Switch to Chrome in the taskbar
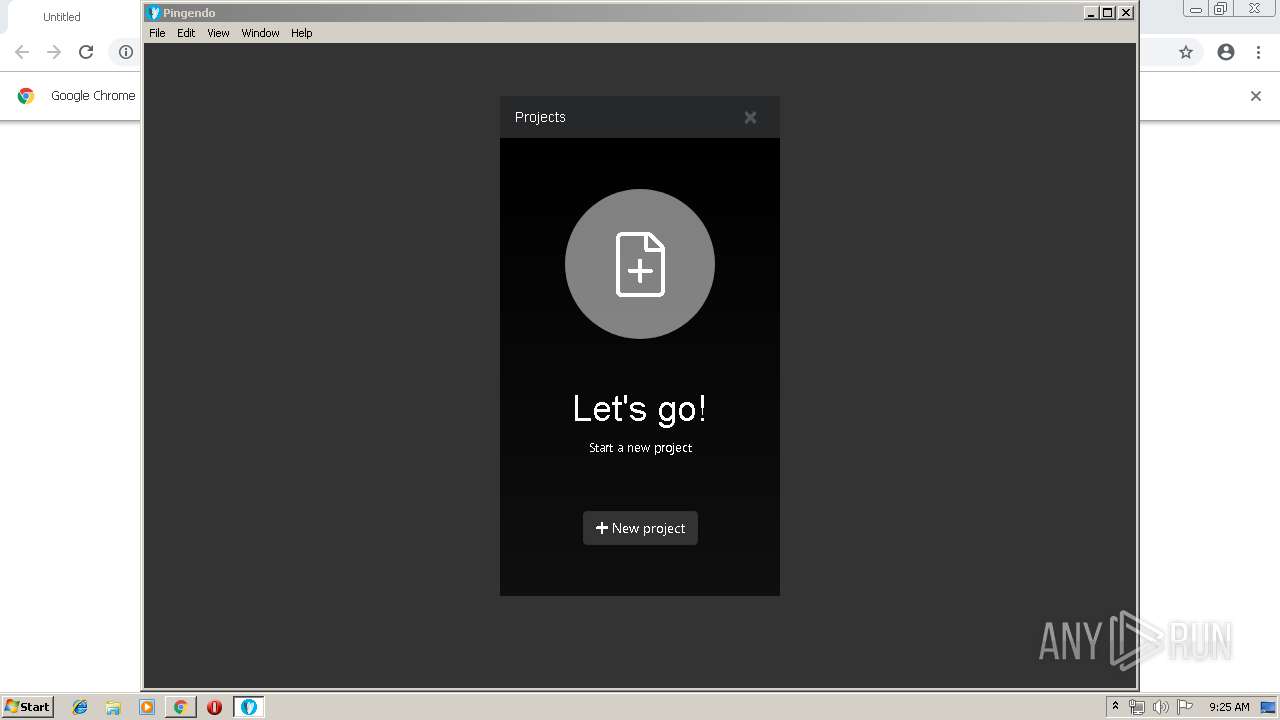 pos(181,707)
